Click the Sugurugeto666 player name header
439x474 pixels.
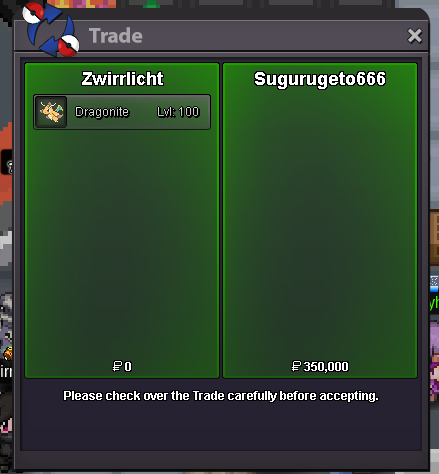320,79
